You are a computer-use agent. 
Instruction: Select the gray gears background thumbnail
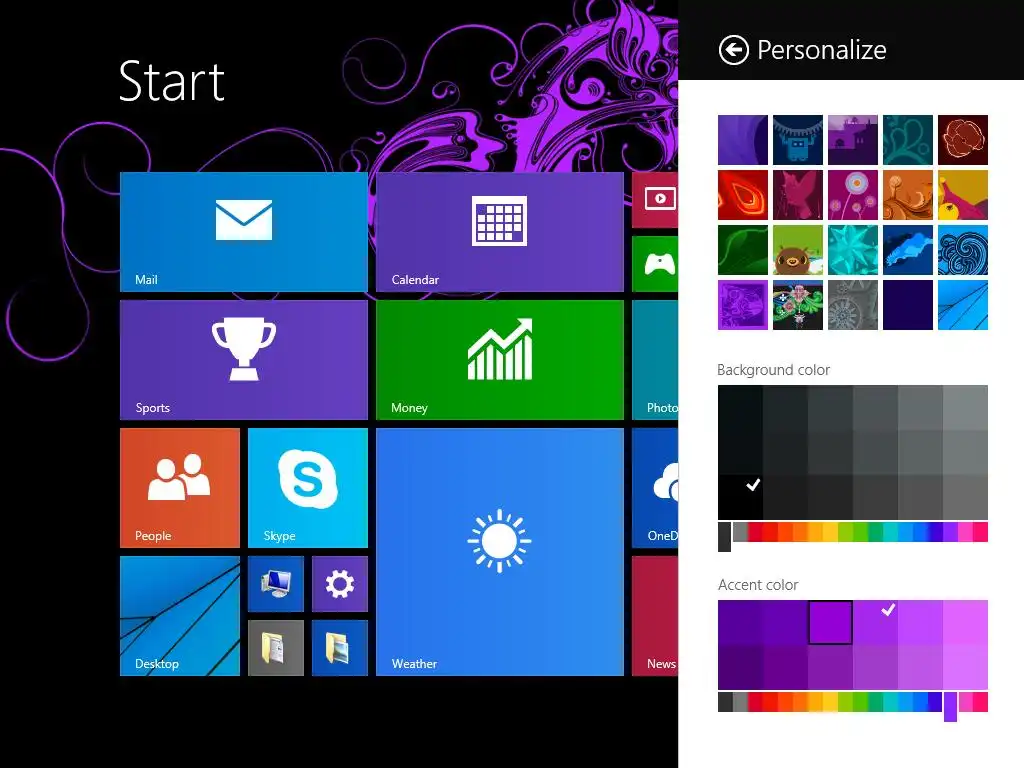click(852, 305)
